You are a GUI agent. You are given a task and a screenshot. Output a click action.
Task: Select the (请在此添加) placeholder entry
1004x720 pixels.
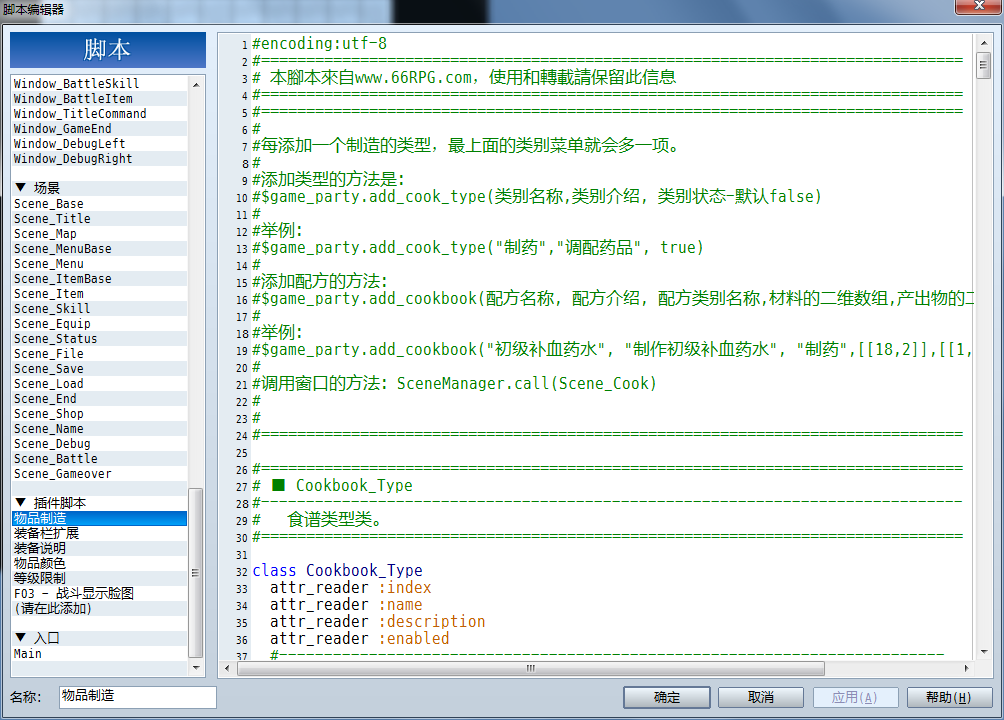point(99,608)
